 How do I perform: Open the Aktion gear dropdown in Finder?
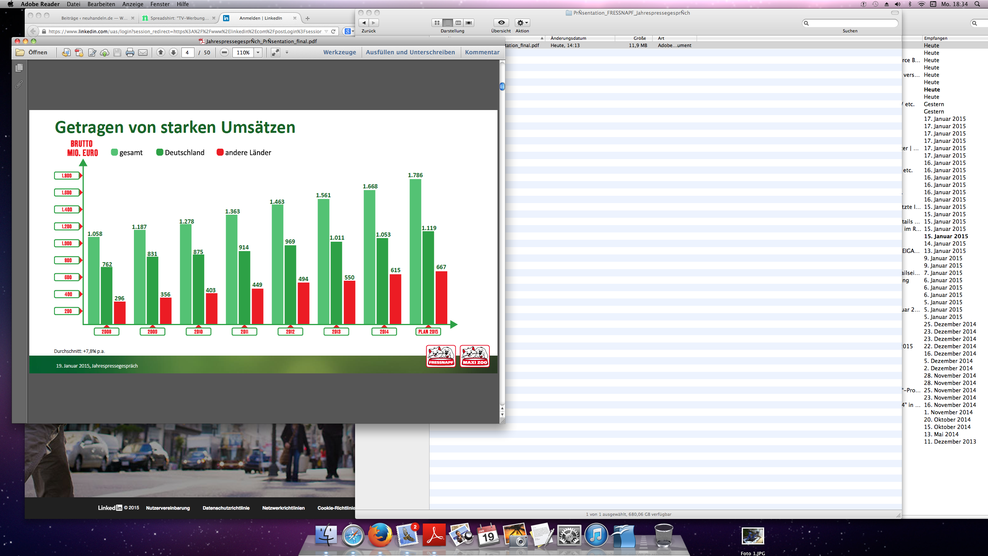(522, 23)
